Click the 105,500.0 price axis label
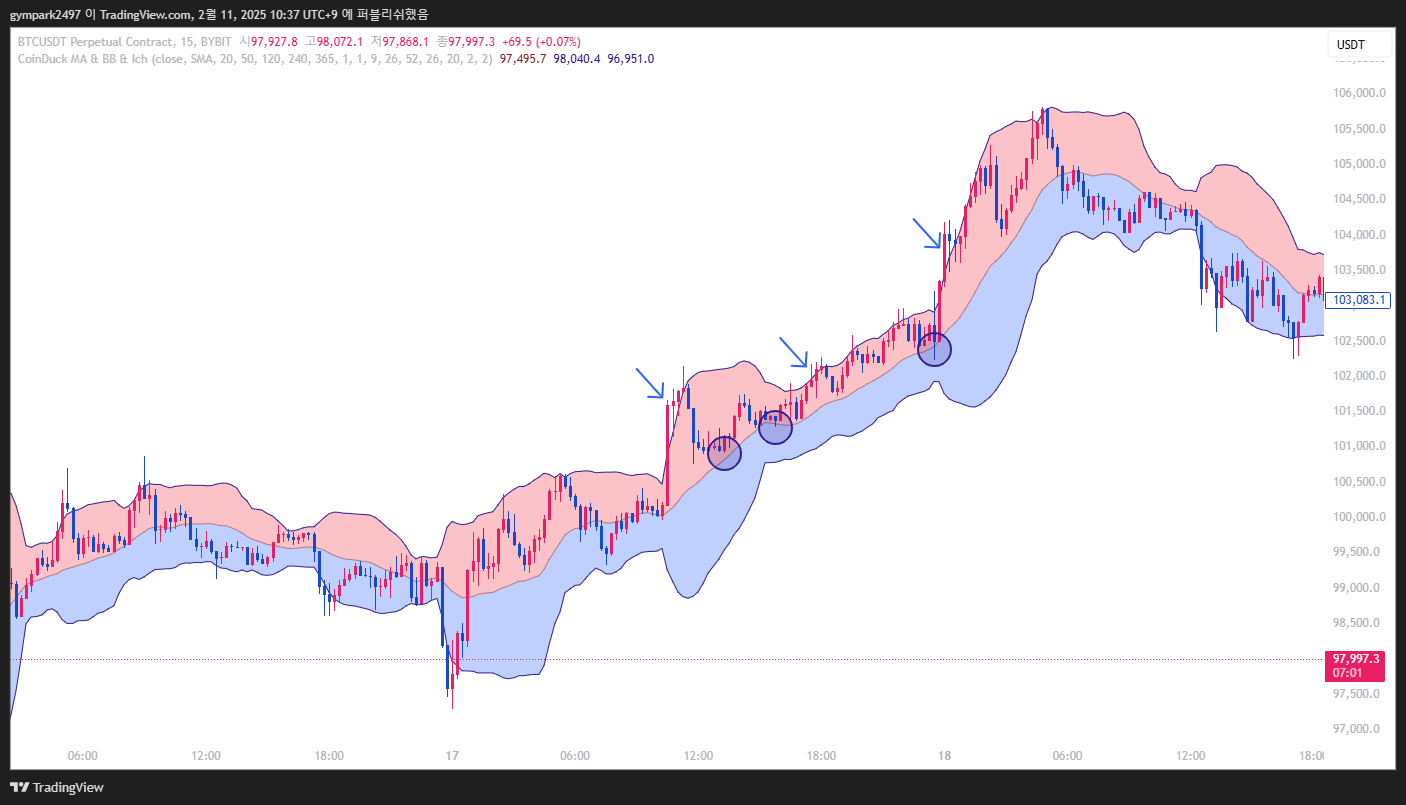 [1361, 129]
